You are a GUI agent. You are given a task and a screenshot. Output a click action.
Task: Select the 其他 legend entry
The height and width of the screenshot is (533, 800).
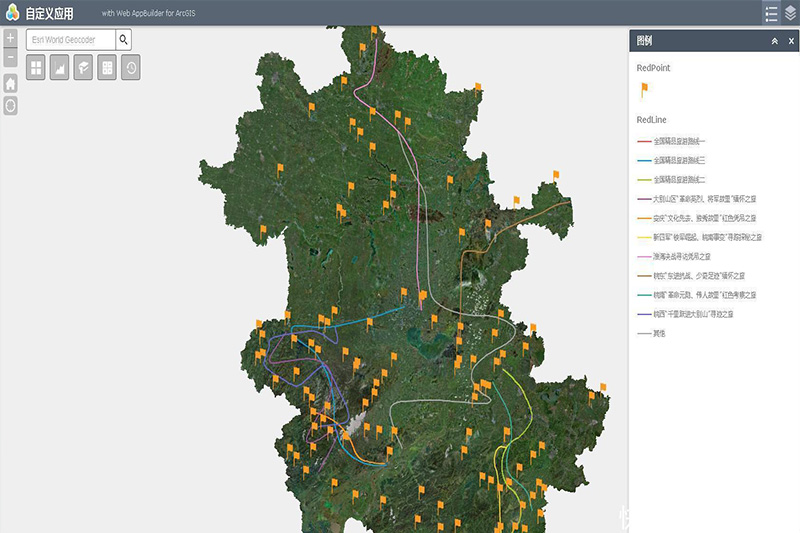point(659,333)
